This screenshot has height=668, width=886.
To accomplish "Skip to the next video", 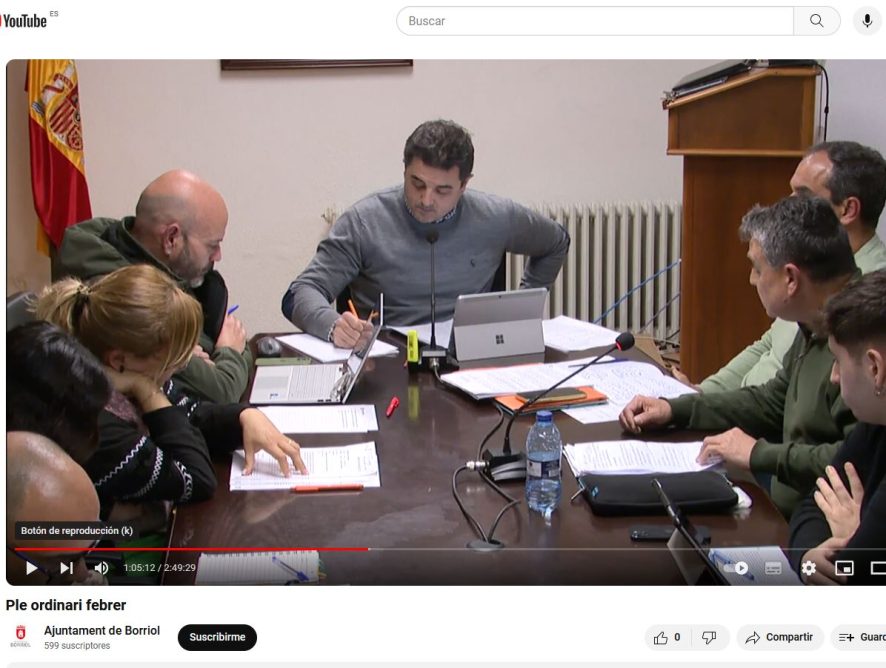I will pyautogui.click(x=65, y=568).
